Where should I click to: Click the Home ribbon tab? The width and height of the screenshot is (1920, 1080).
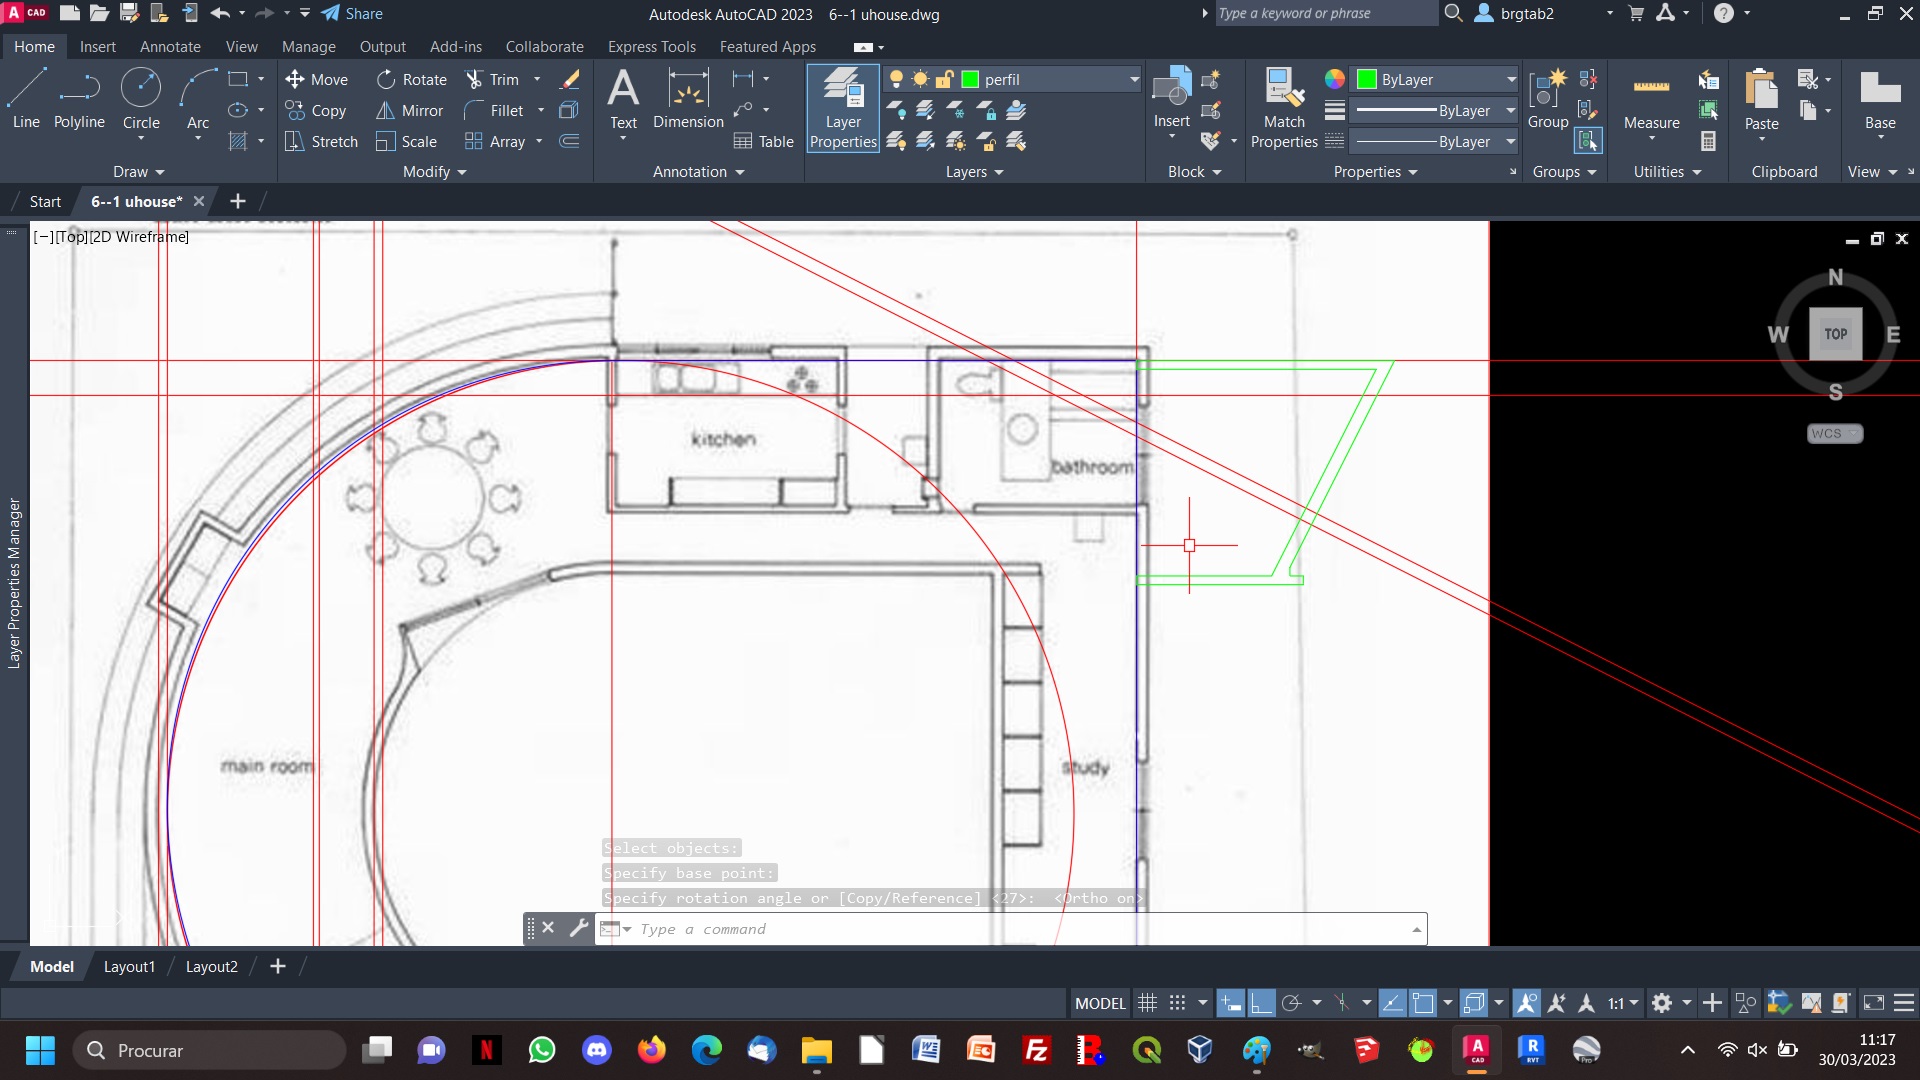click(34, 45)
